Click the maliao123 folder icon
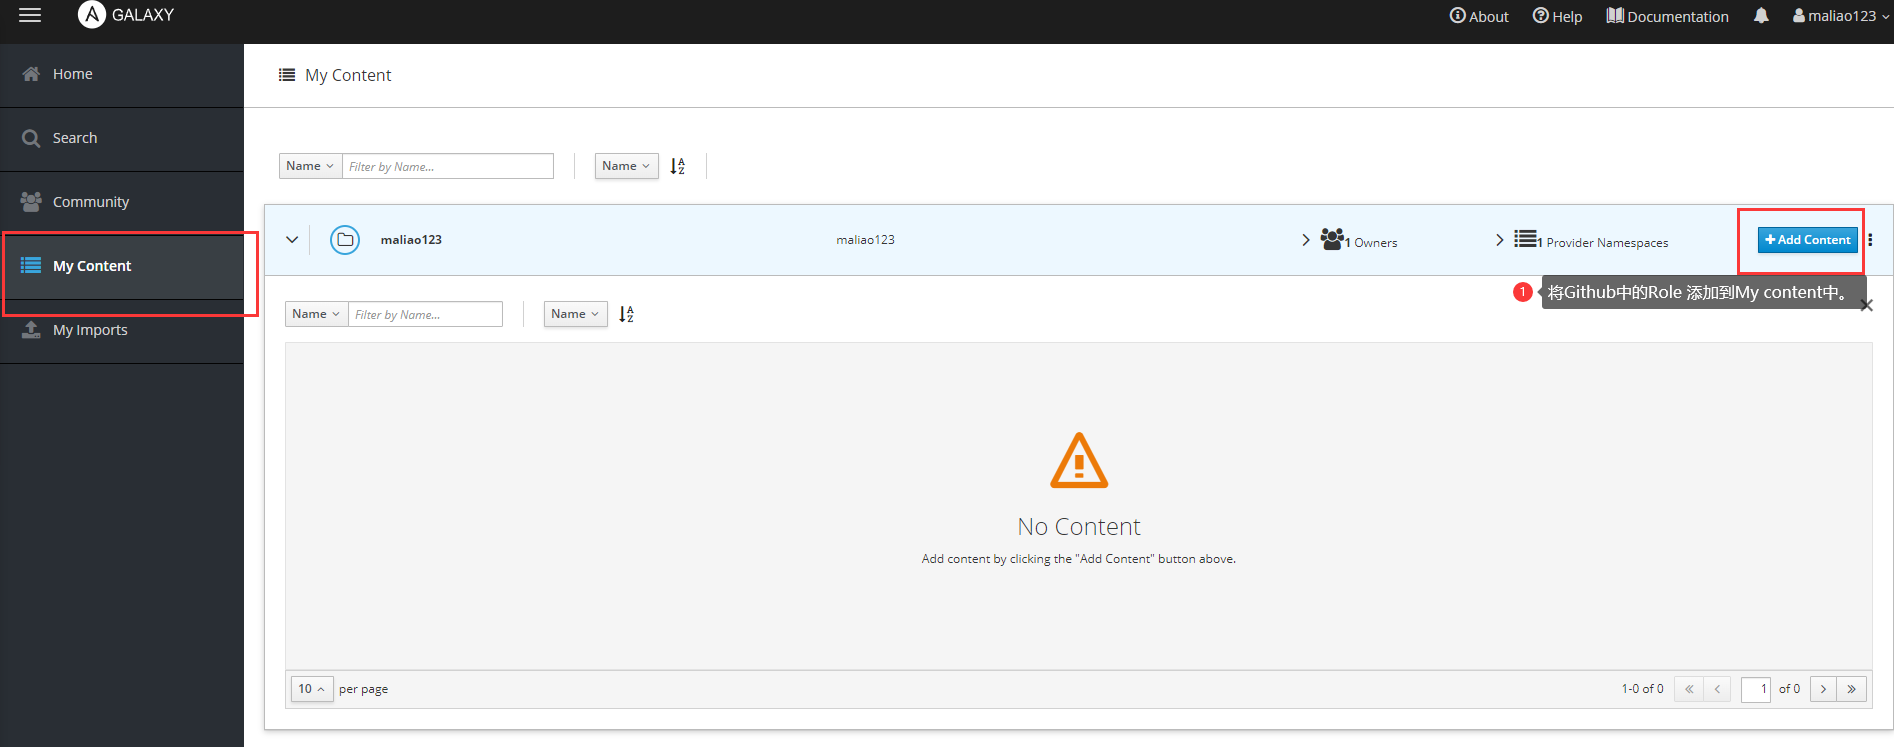This screenshot has height=747, width=1894. (345, 240)
